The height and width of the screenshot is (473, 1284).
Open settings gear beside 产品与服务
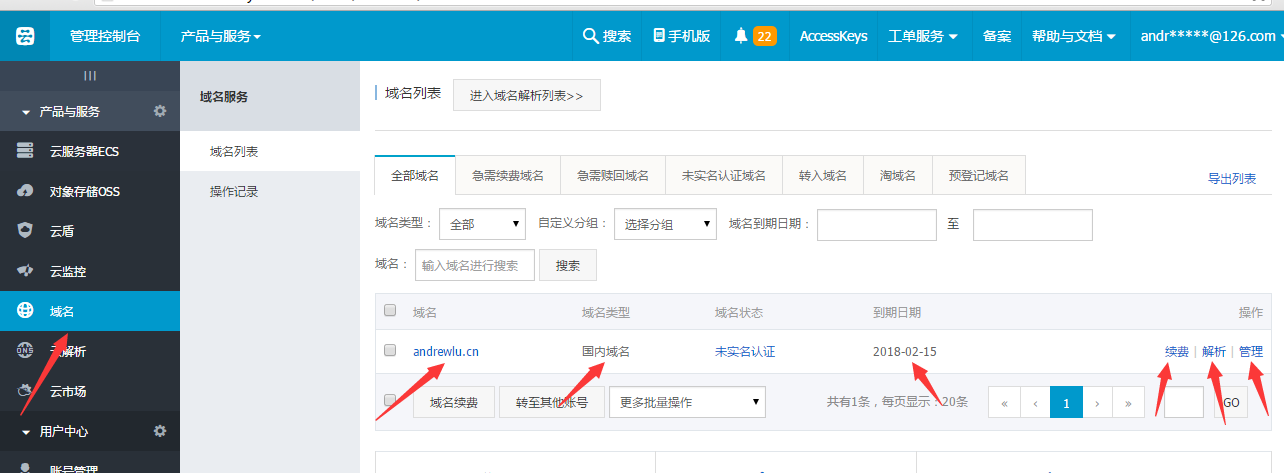click(x=160, y=111)
